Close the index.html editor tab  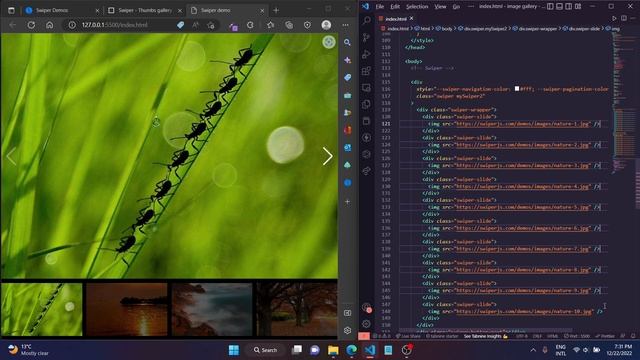click(411, 18)
